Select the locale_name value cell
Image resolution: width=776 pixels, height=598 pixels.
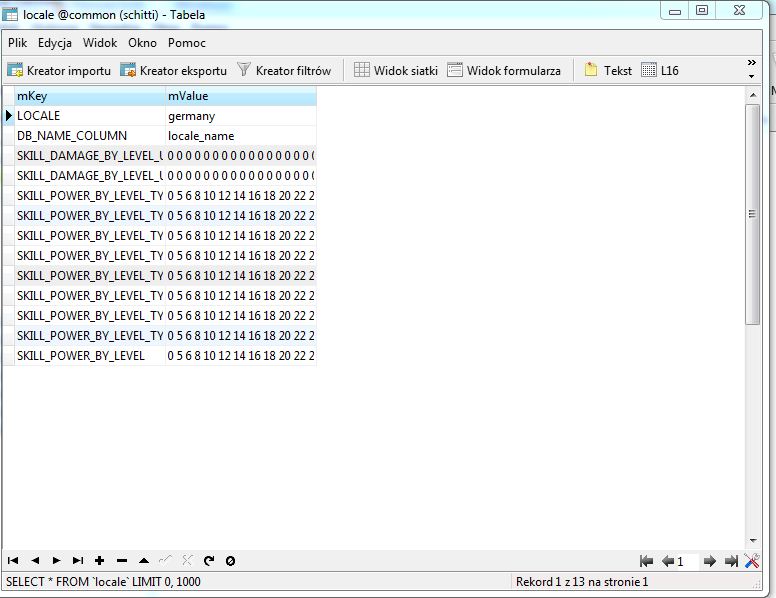coord(241,136)
